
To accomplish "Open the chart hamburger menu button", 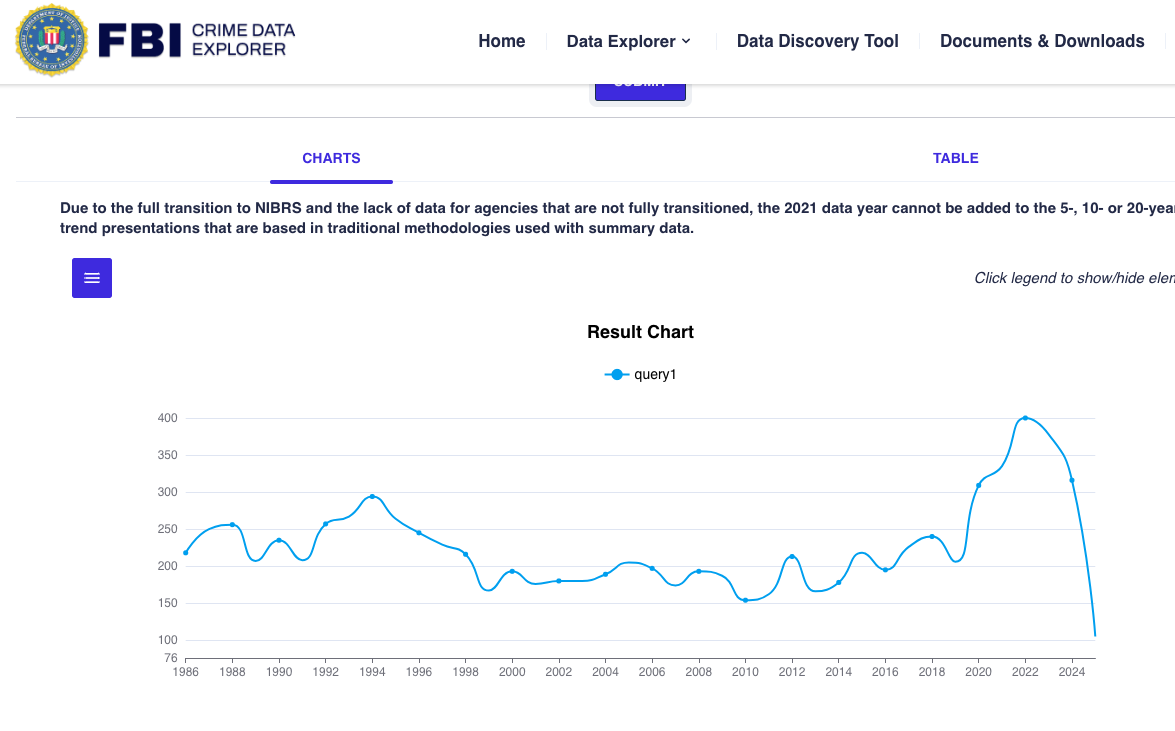I will point(92,278).
